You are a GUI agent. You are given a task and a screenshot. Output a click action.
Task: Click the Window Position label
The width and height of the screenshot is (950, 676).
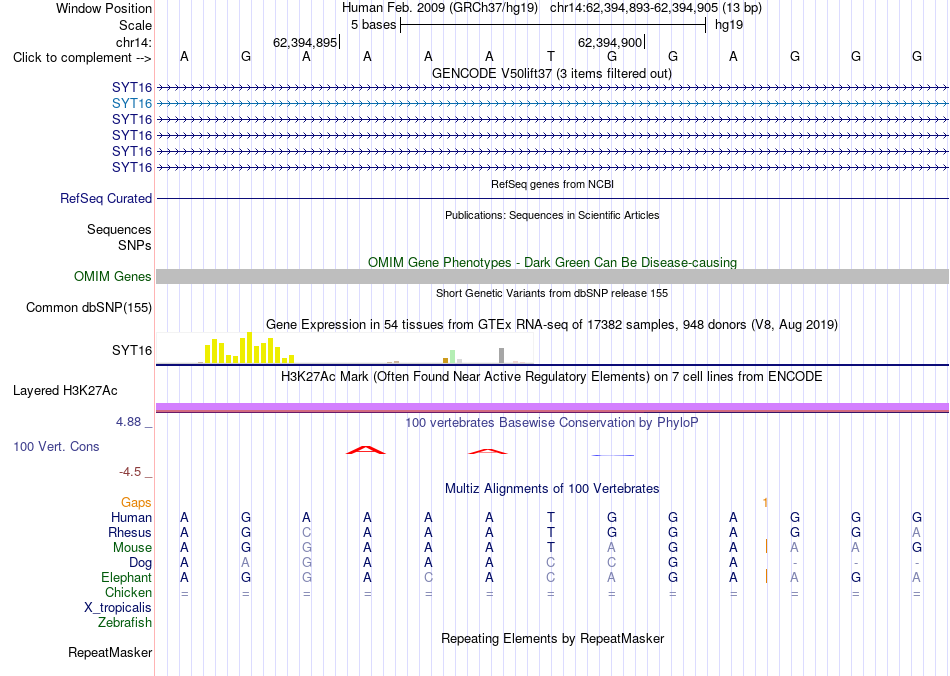[104, 8]
